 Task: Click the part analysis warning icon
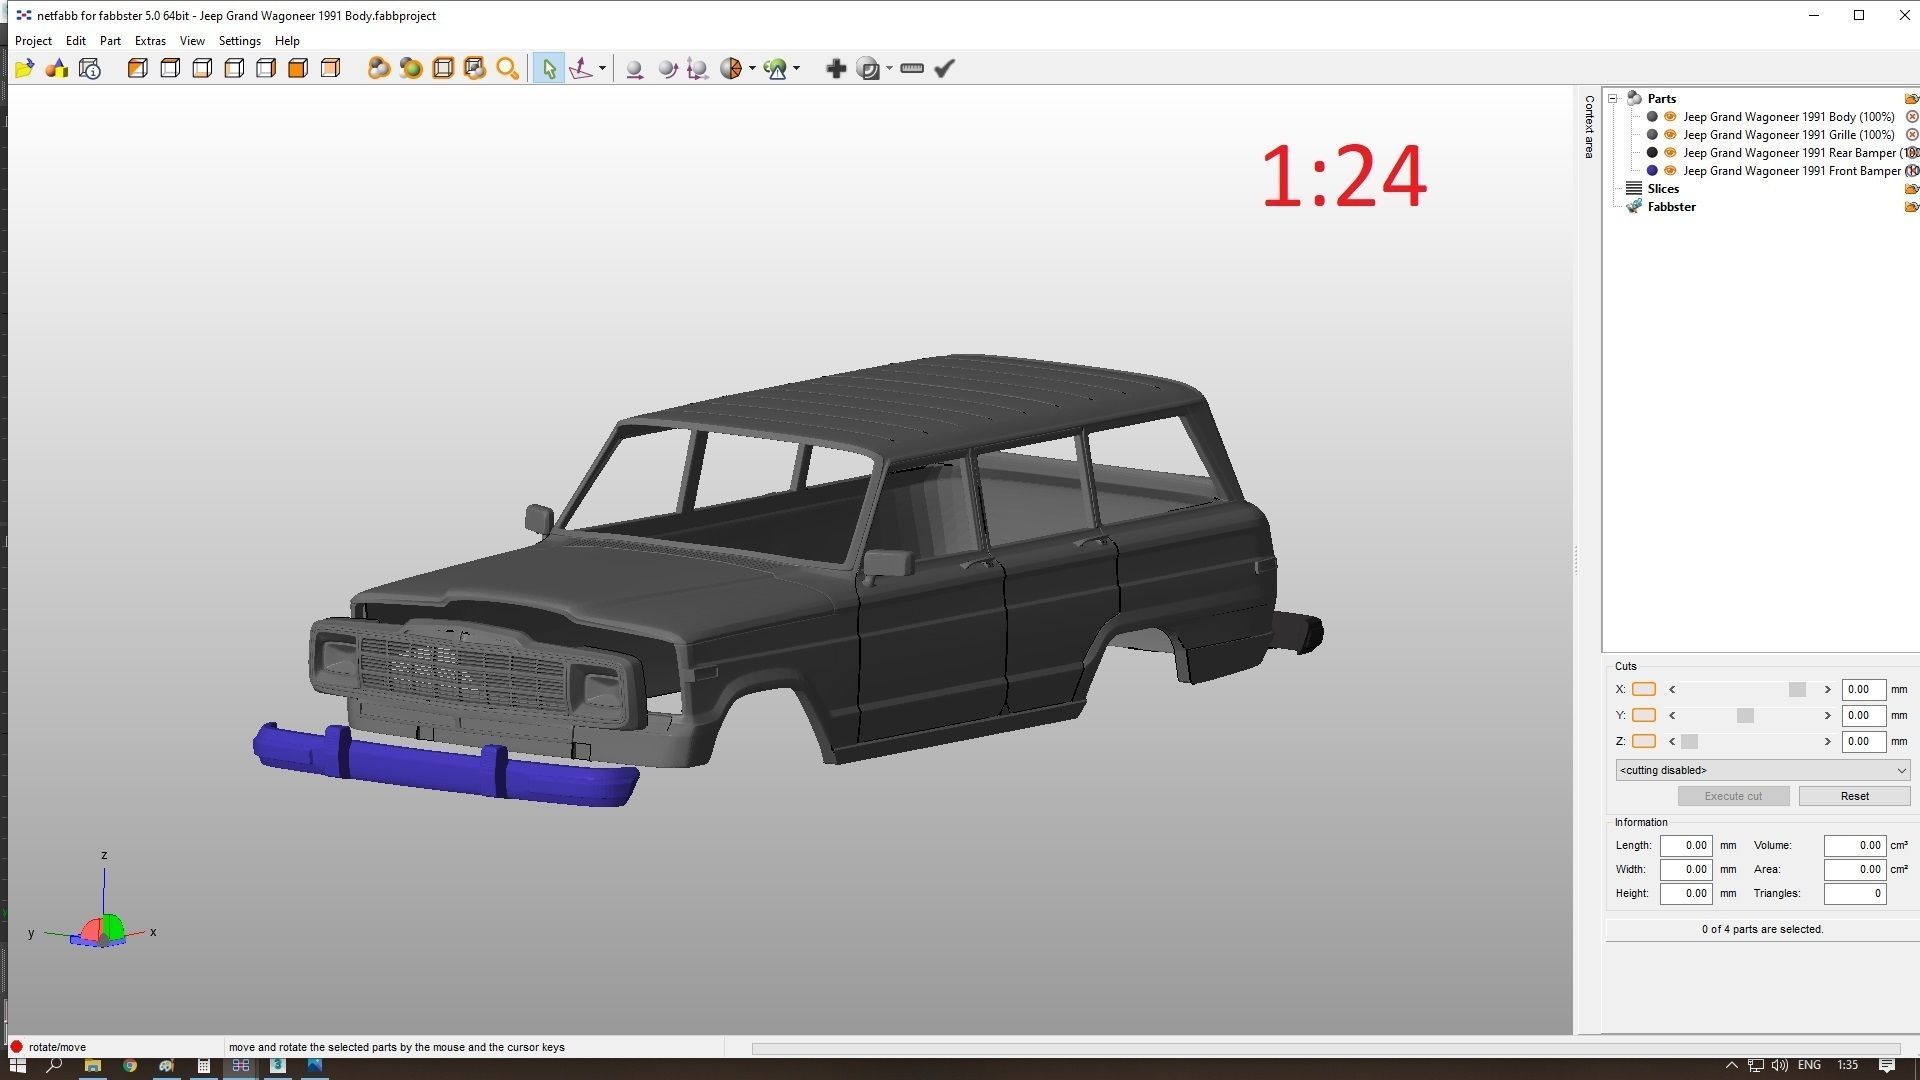[x=776, y=68]
